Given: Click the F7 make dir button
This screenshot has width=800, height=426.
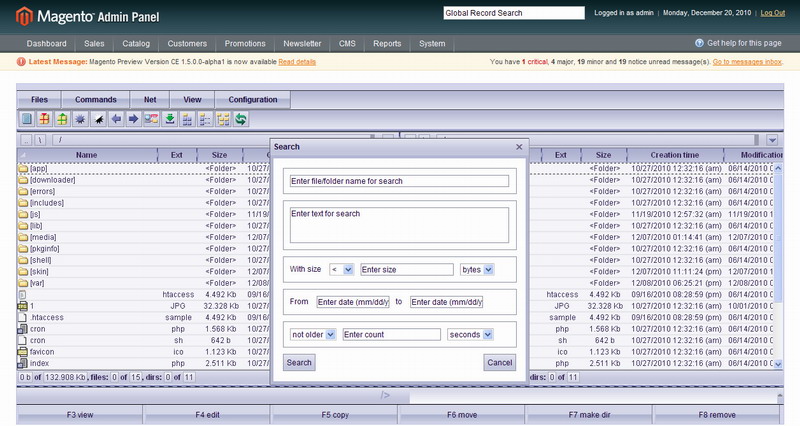Looking at the screenshot, I should (589, 415).
